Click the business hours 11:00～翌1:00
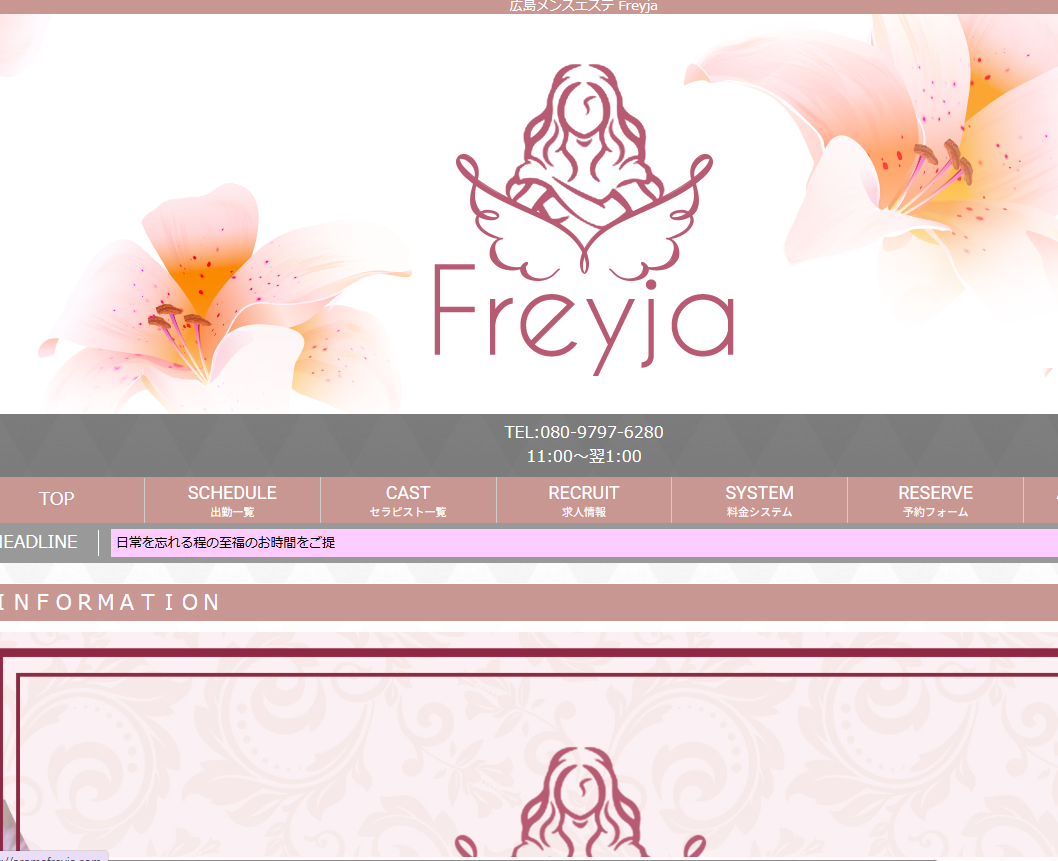1058x861 pixels. 584,456
